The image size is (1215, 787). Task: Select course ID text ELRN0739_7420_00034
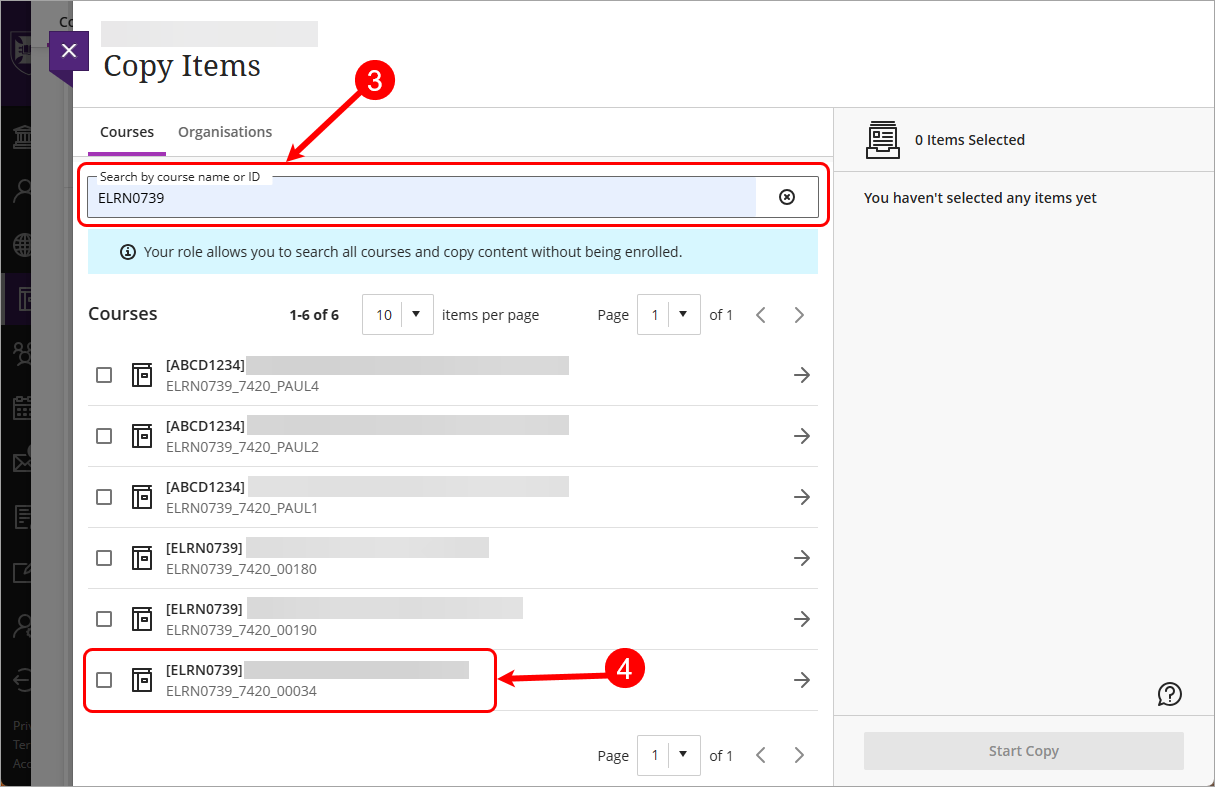click(x=241, y=691)
